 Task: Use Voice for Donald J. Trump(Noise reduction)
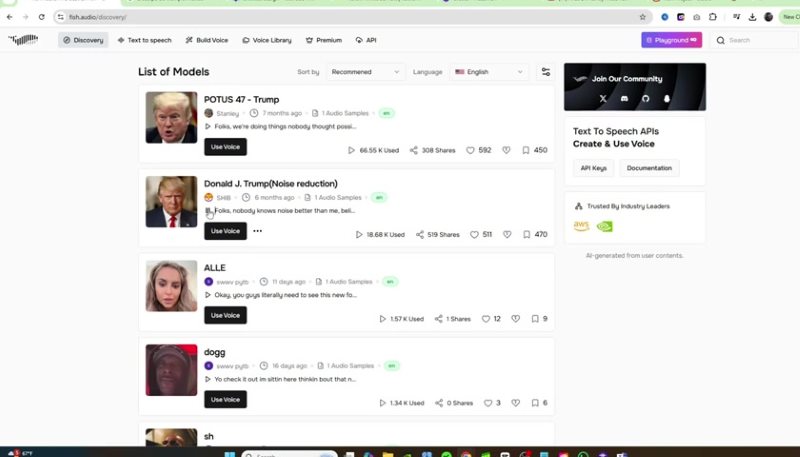point(226,231)
